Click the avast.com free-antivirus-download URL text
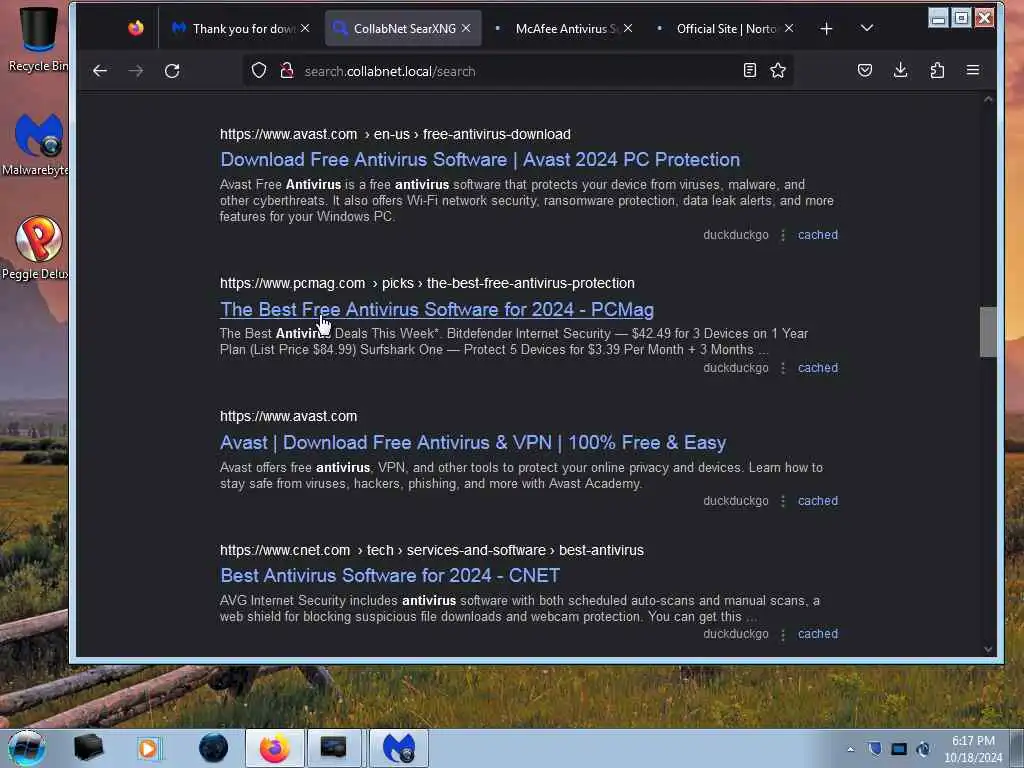This screenshot has height=768, width=1024. click(x=395, y=135)
